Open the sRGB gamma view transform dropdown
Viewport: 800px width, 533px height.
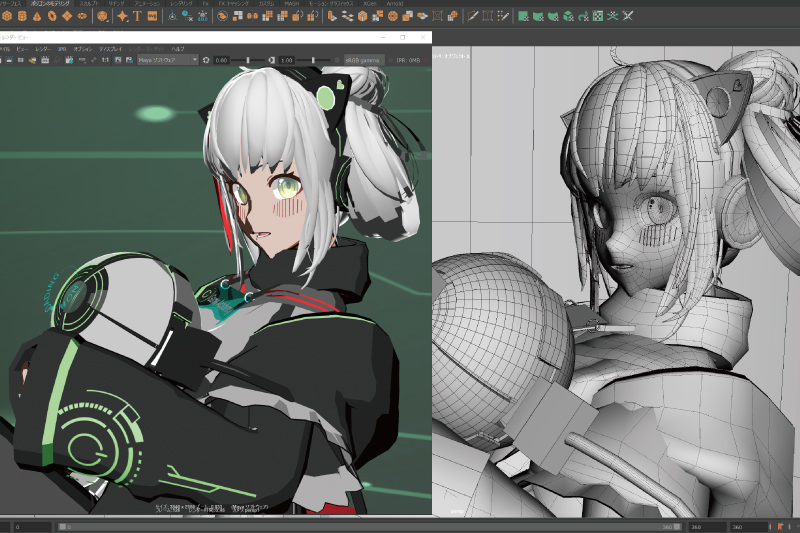(364, 60)
